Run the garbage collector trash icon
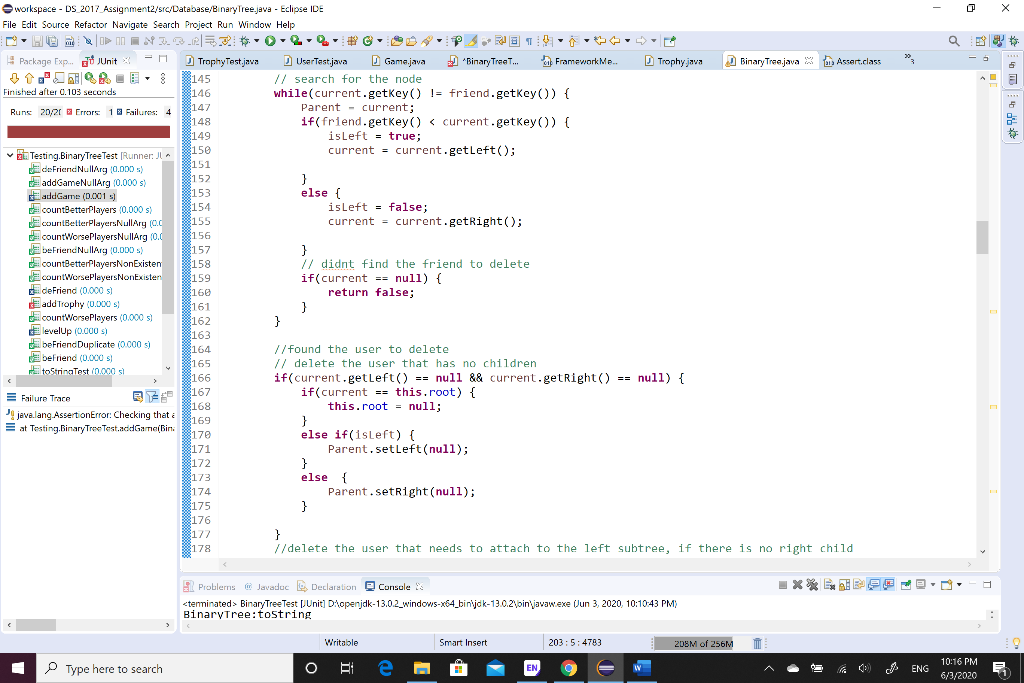 point(758,643)
